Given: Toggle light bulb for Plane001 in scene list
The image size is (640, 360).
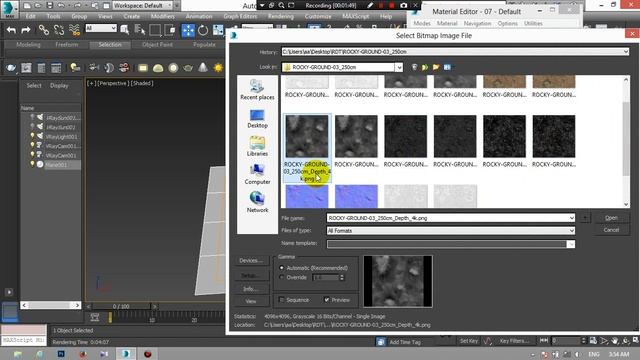Looking at the screenshot, I should click(x=32, y=164).
